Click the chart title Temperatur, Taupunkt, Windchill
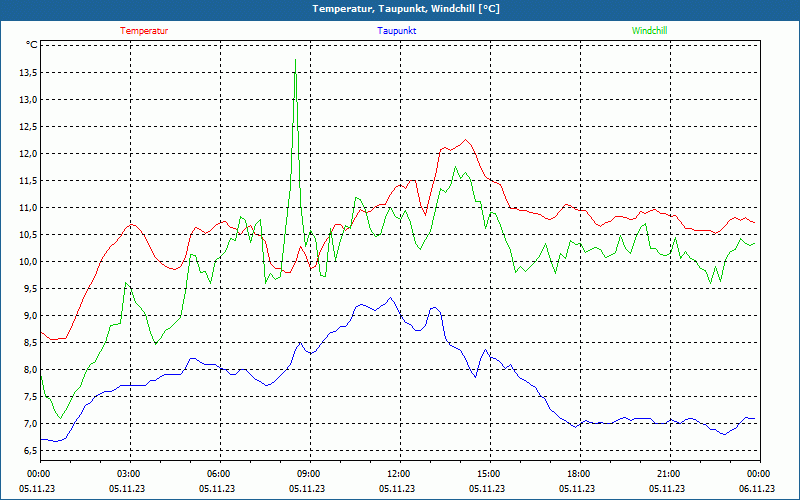 (406, 9)
